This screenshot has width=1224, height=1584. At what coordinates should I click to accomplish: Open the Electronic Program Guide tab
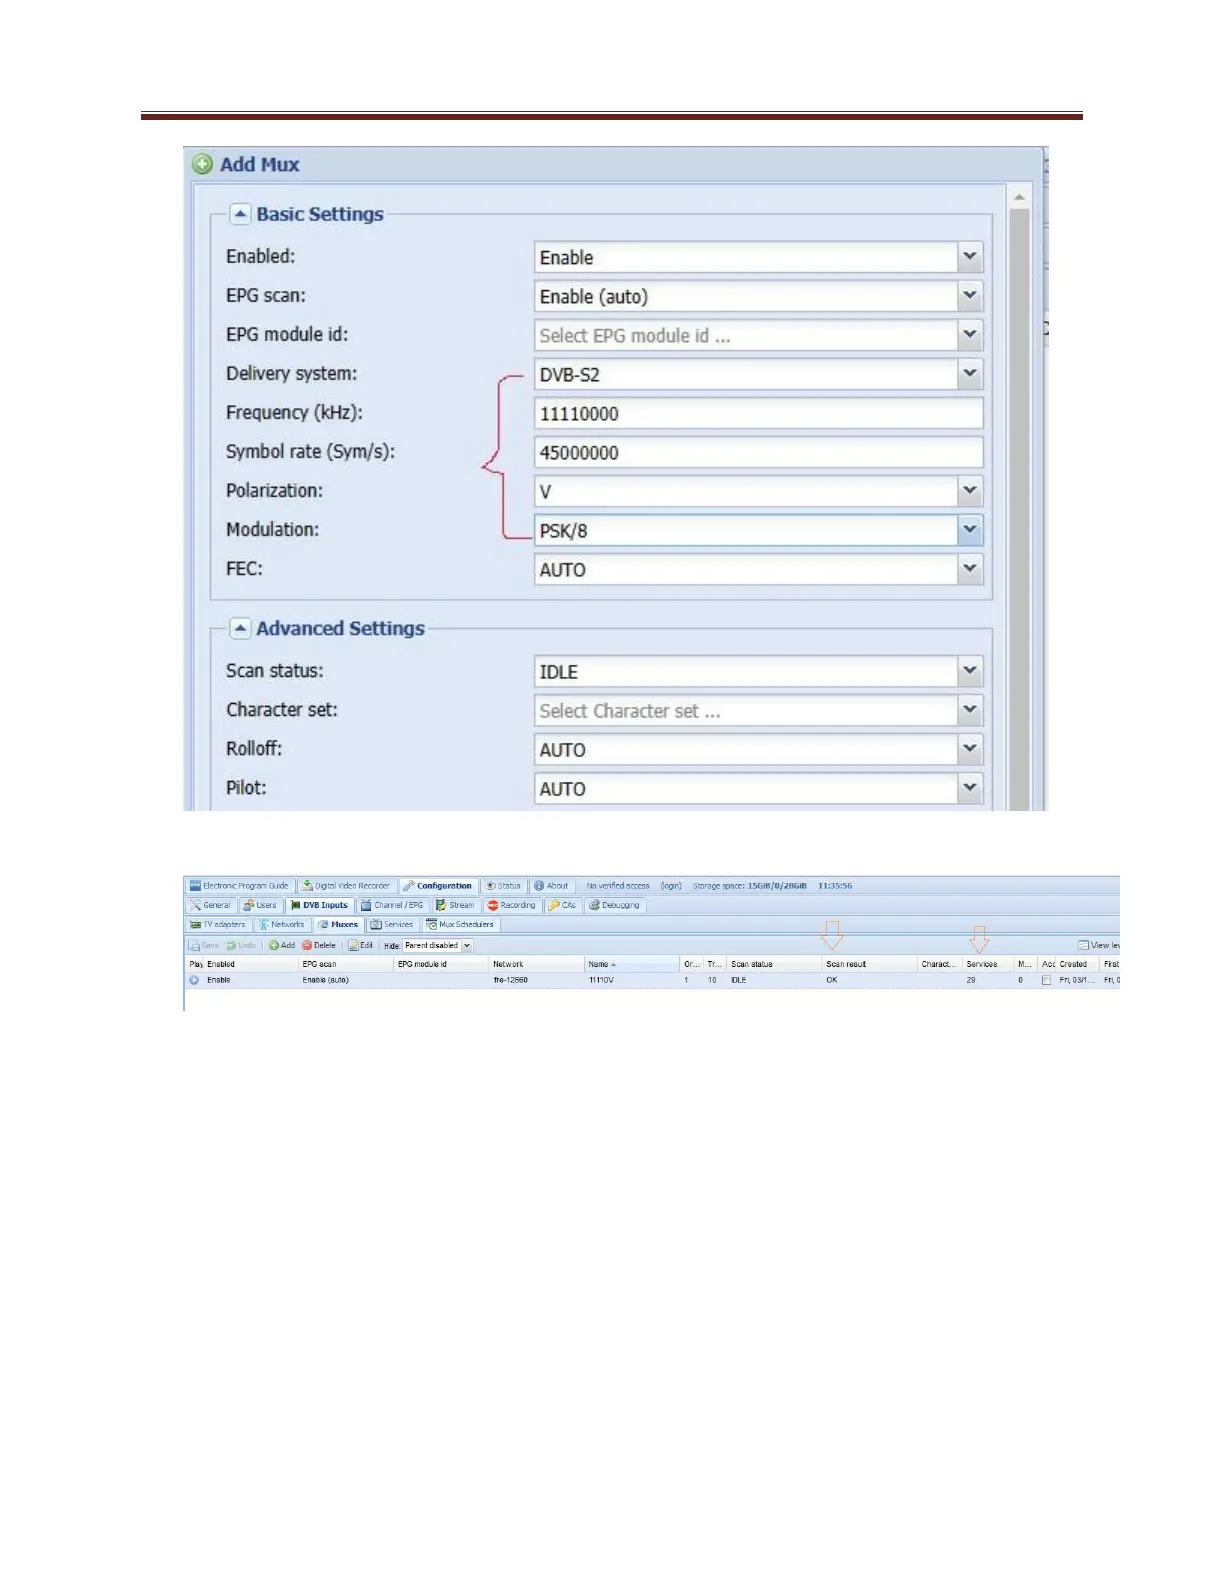coord(240,886)
